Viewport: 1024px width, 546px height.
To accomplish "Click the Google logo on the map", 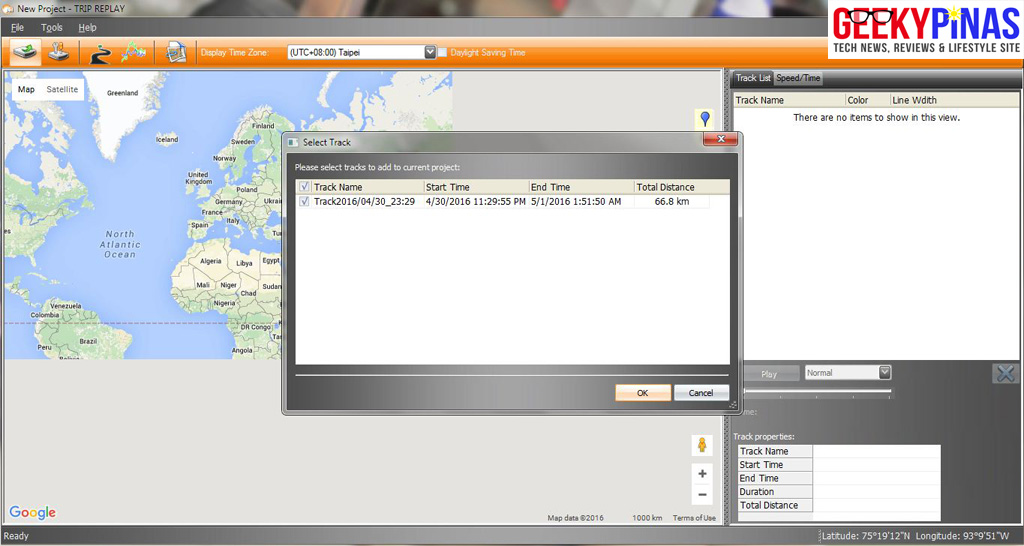I will (x=33, y=513).
